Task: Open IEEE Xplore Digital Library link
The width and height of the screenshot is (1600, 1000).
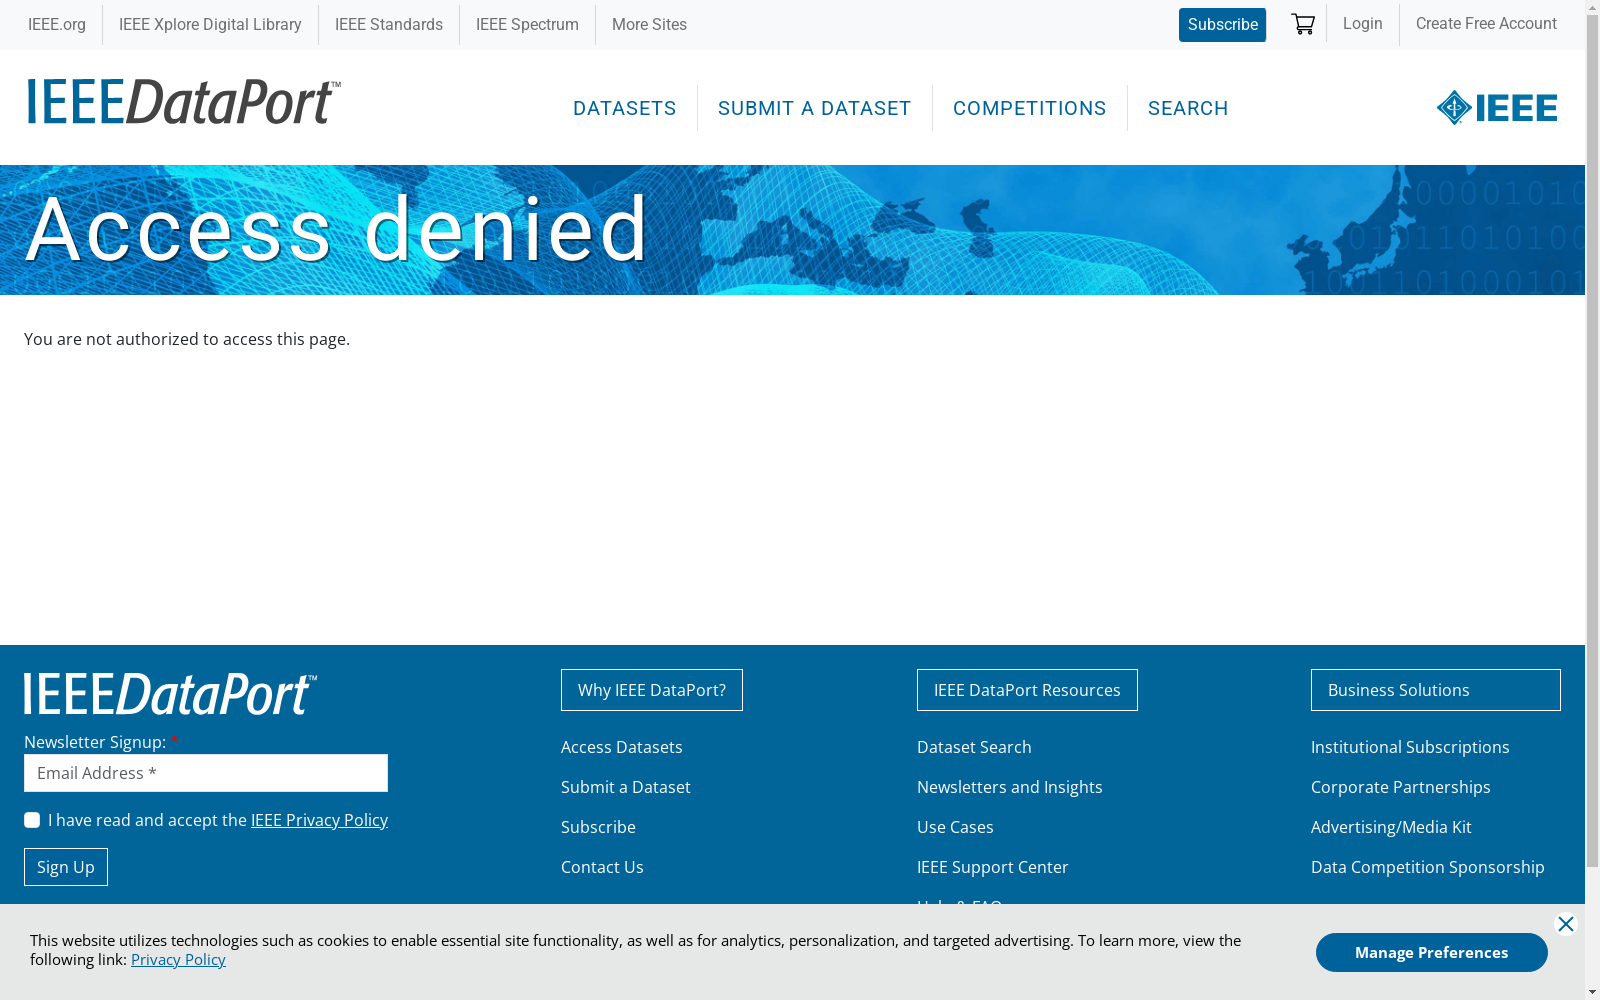Action: coord(210,24)
